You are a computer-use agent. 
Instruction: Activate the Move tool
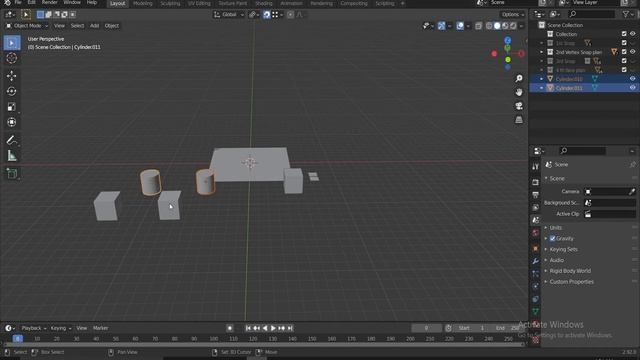coord(12,76)
